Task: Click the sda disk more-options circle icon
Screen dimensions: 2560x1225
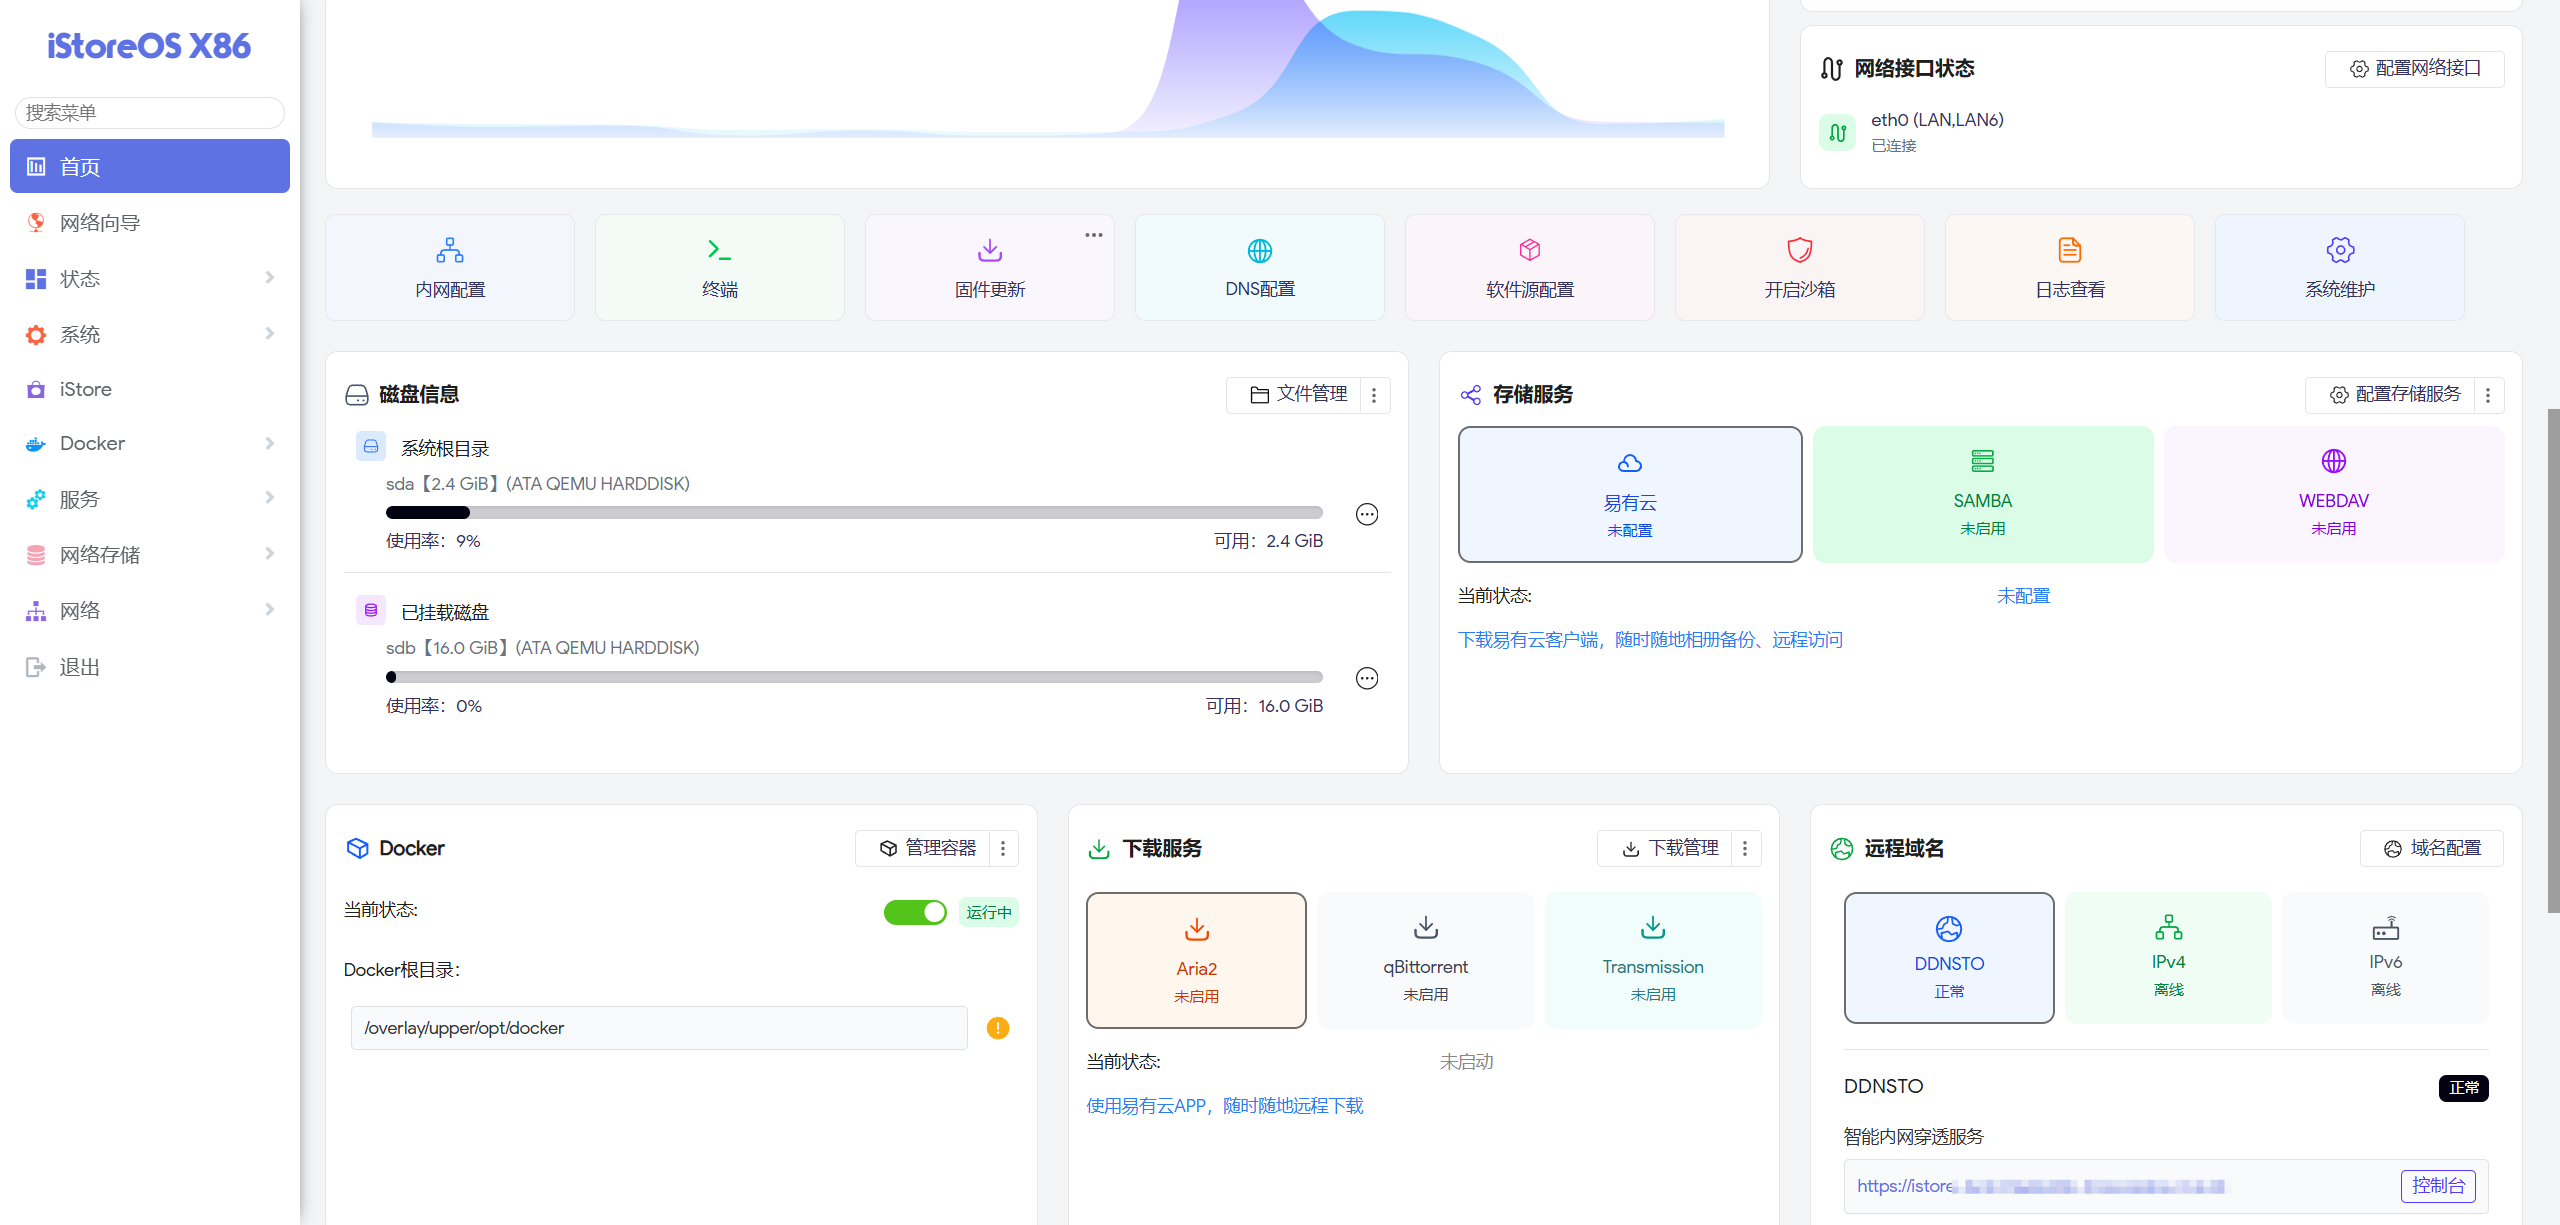Action: point(1366,514)
